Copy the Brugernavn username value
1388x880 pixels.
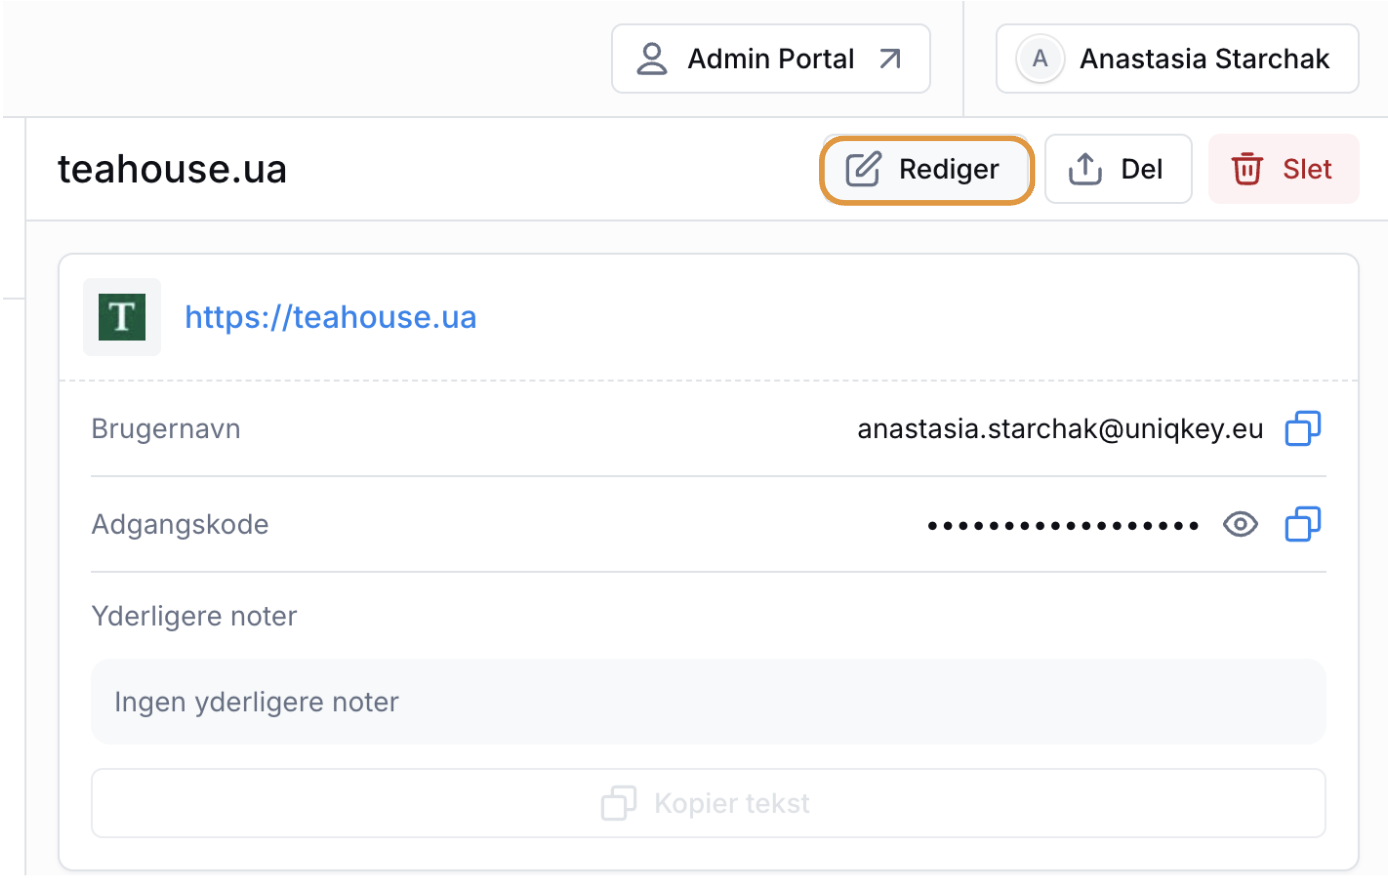click(x=1303, y=429)
